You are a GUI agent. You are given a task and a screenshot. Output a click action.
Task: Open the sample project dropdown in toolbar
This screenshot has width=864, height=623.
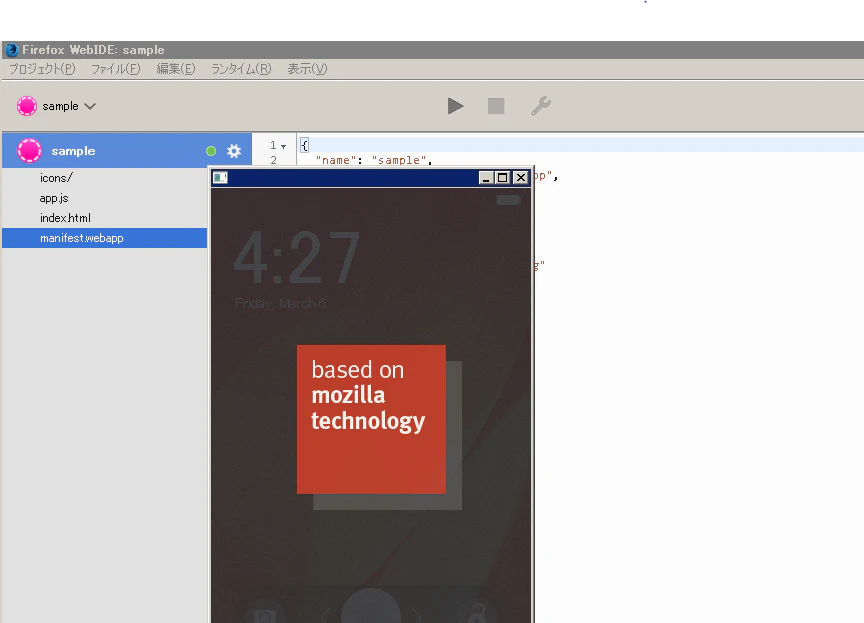56,106
